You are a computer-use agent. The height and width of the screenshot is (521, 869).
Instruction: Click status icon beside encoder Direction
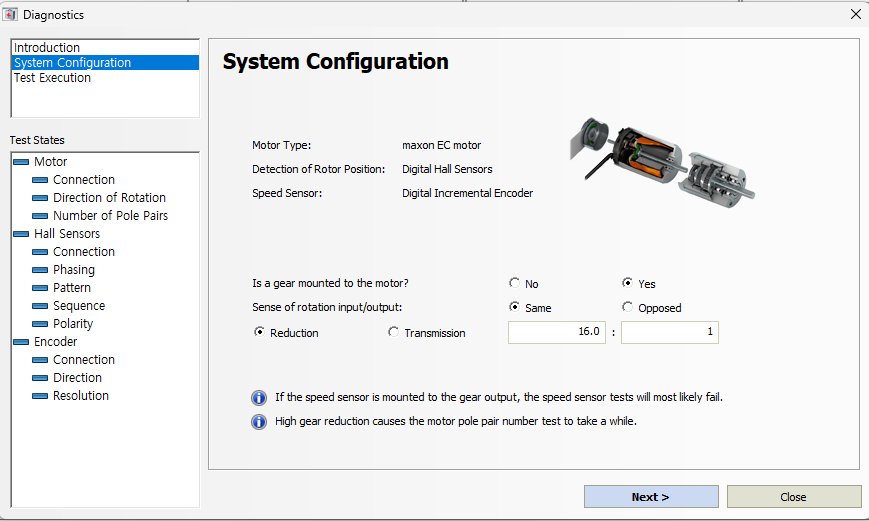pyautogui.click(x=40, y=378)
